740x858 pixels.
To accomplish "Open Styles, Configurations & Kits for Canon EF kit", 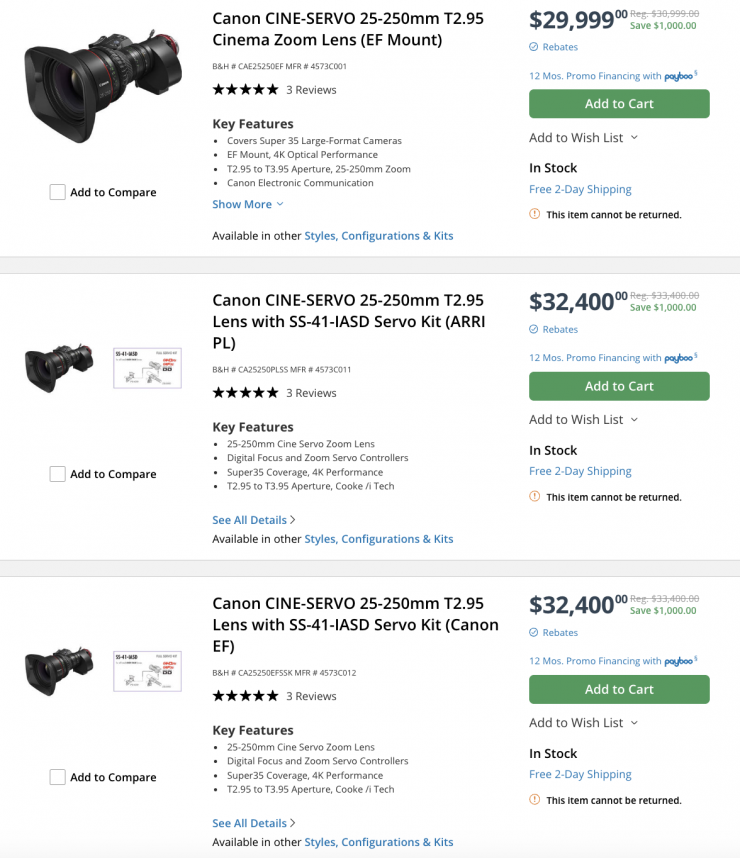I will pos(378,842).
